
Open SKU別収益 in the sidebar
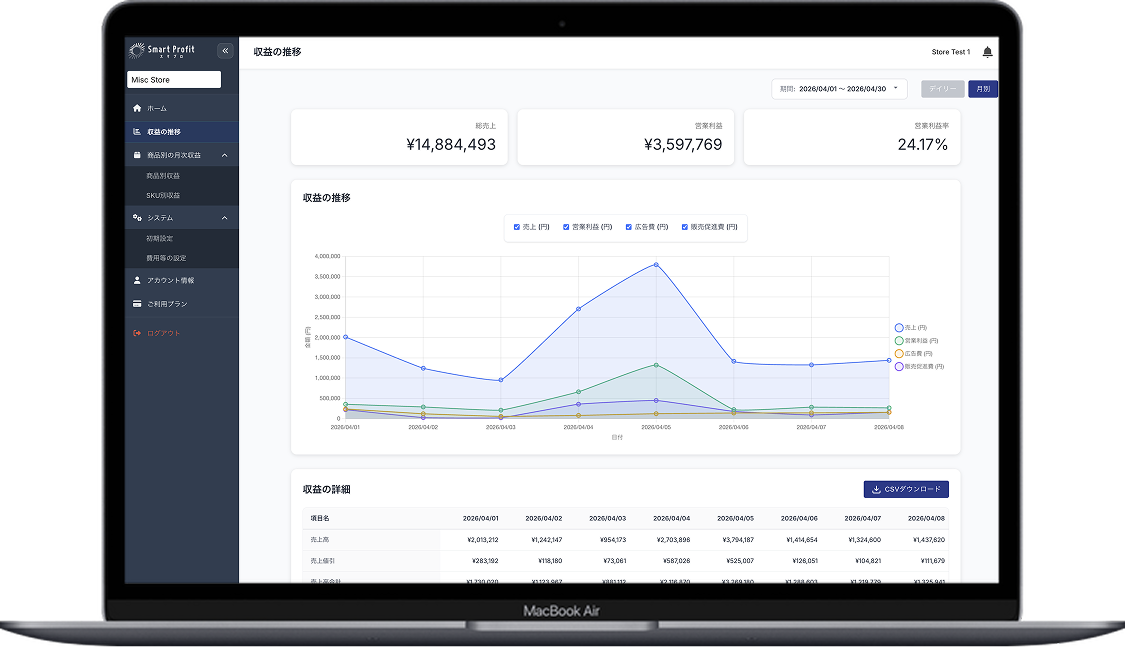point(162,194)
